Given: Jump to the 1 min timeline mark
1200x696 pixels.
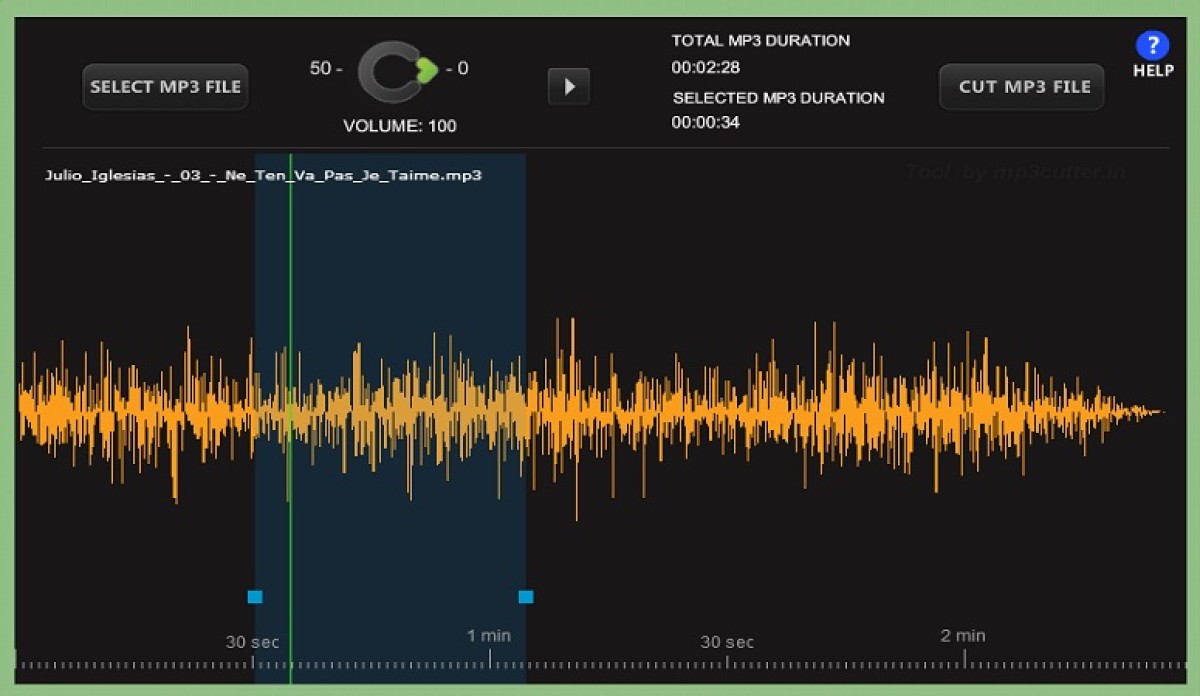Looking at the screenshot, I should 489,636.
